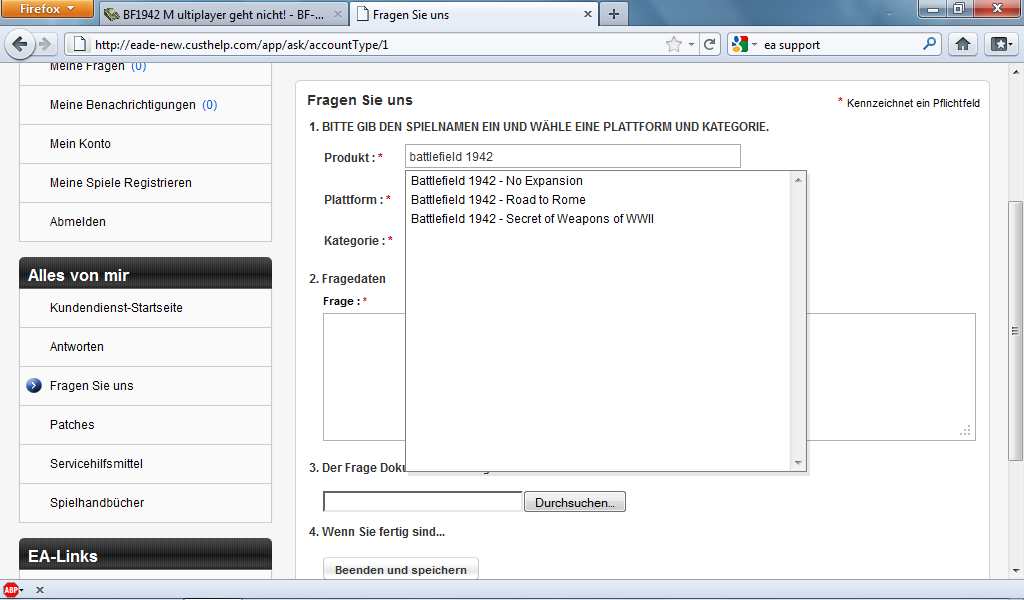Open the Firefox home page icon
The width and height of the screenshot is (1024, 600).
(x=963, y=44)
